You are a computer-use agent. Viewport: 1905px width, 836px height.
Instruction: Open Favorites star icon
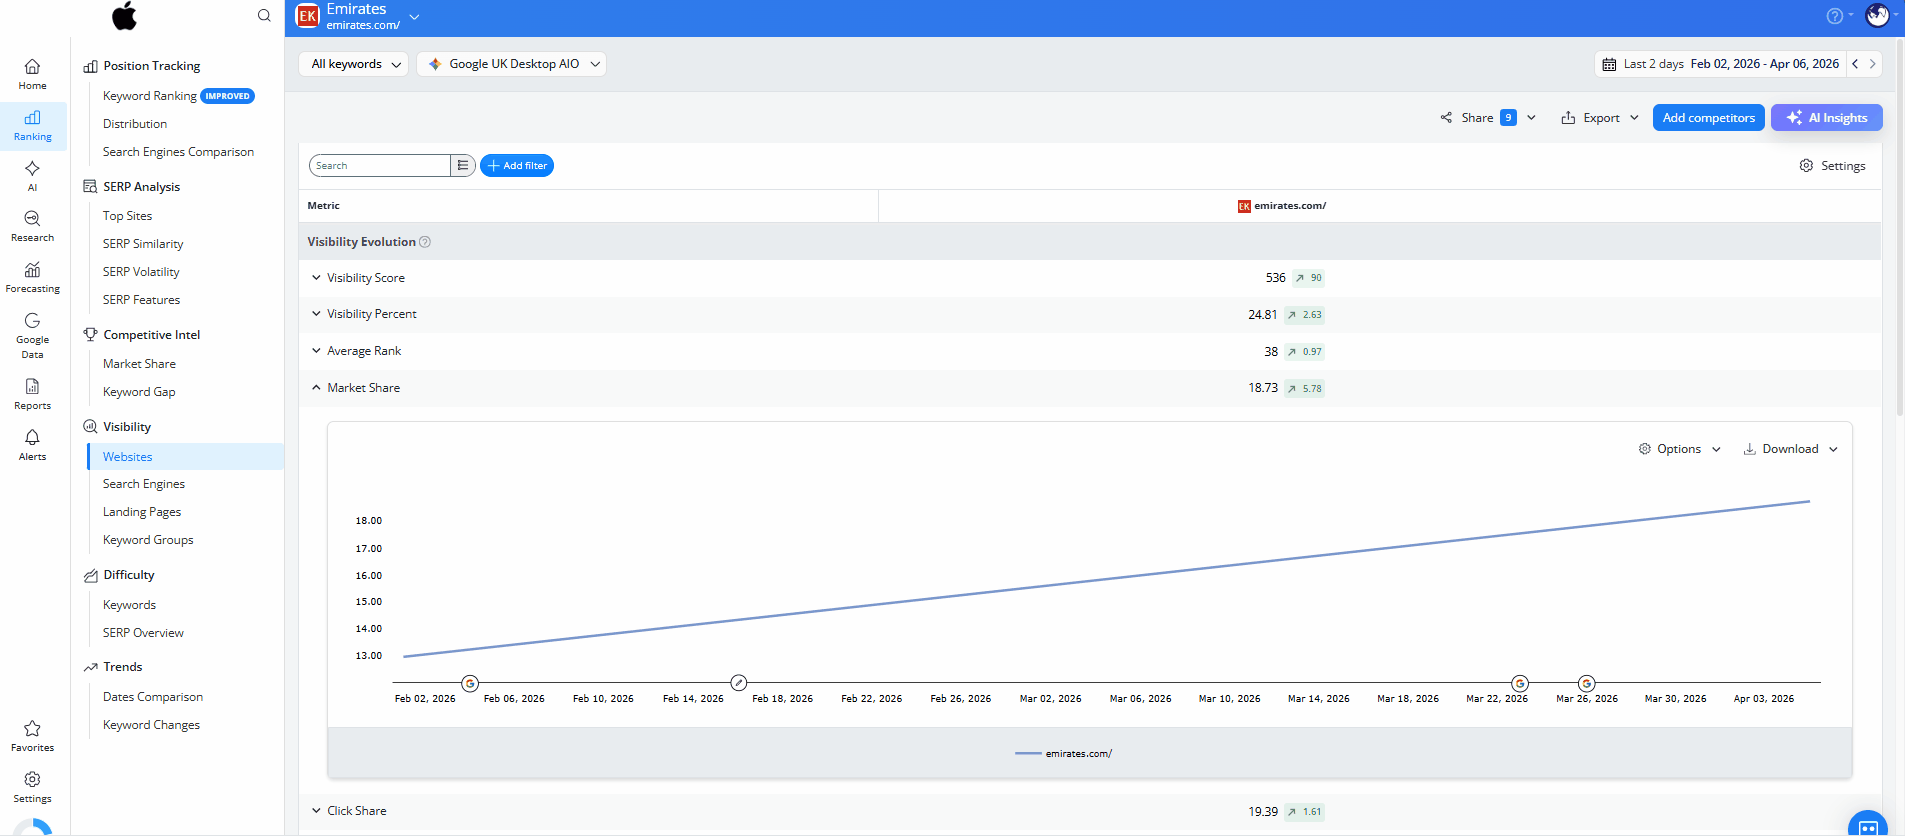coord(32,736)
